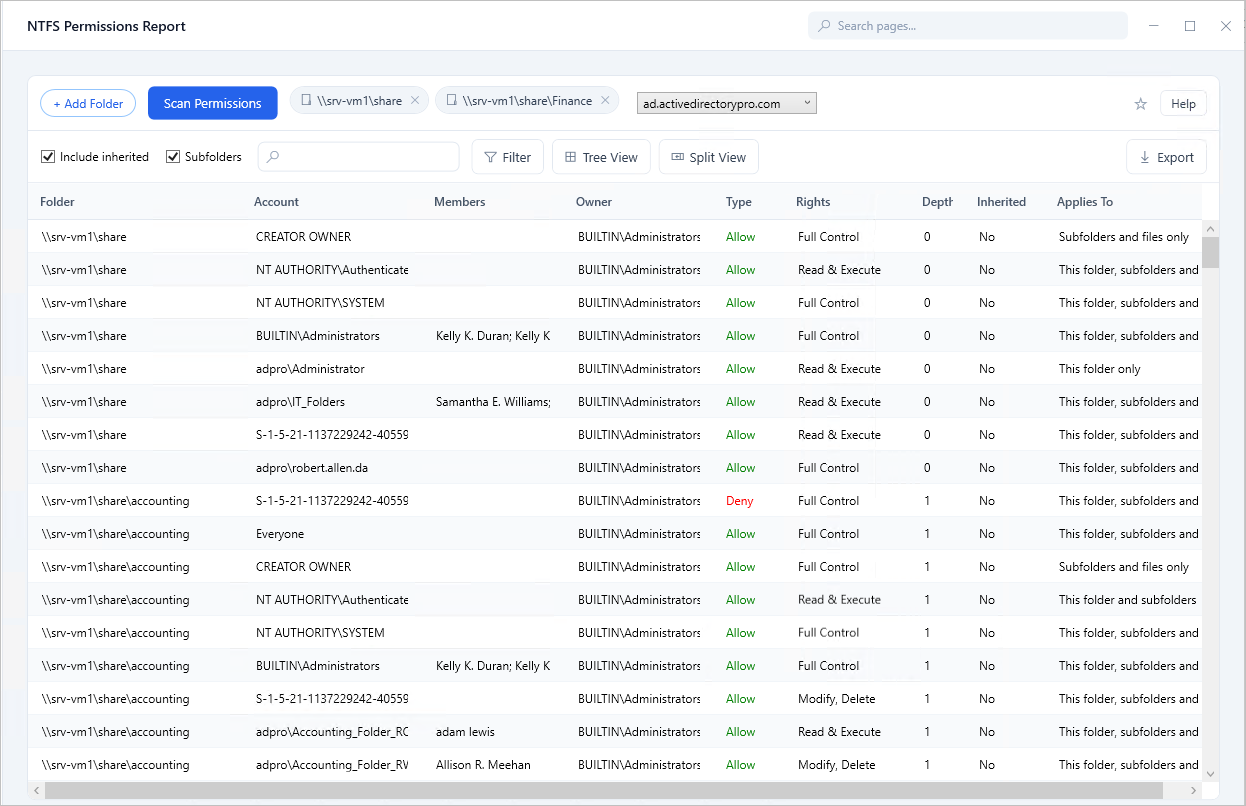Click the This folder and subfolders cell
Image resolution: width=1246 pixels, height=806 pixels.
coord(1128,600)
